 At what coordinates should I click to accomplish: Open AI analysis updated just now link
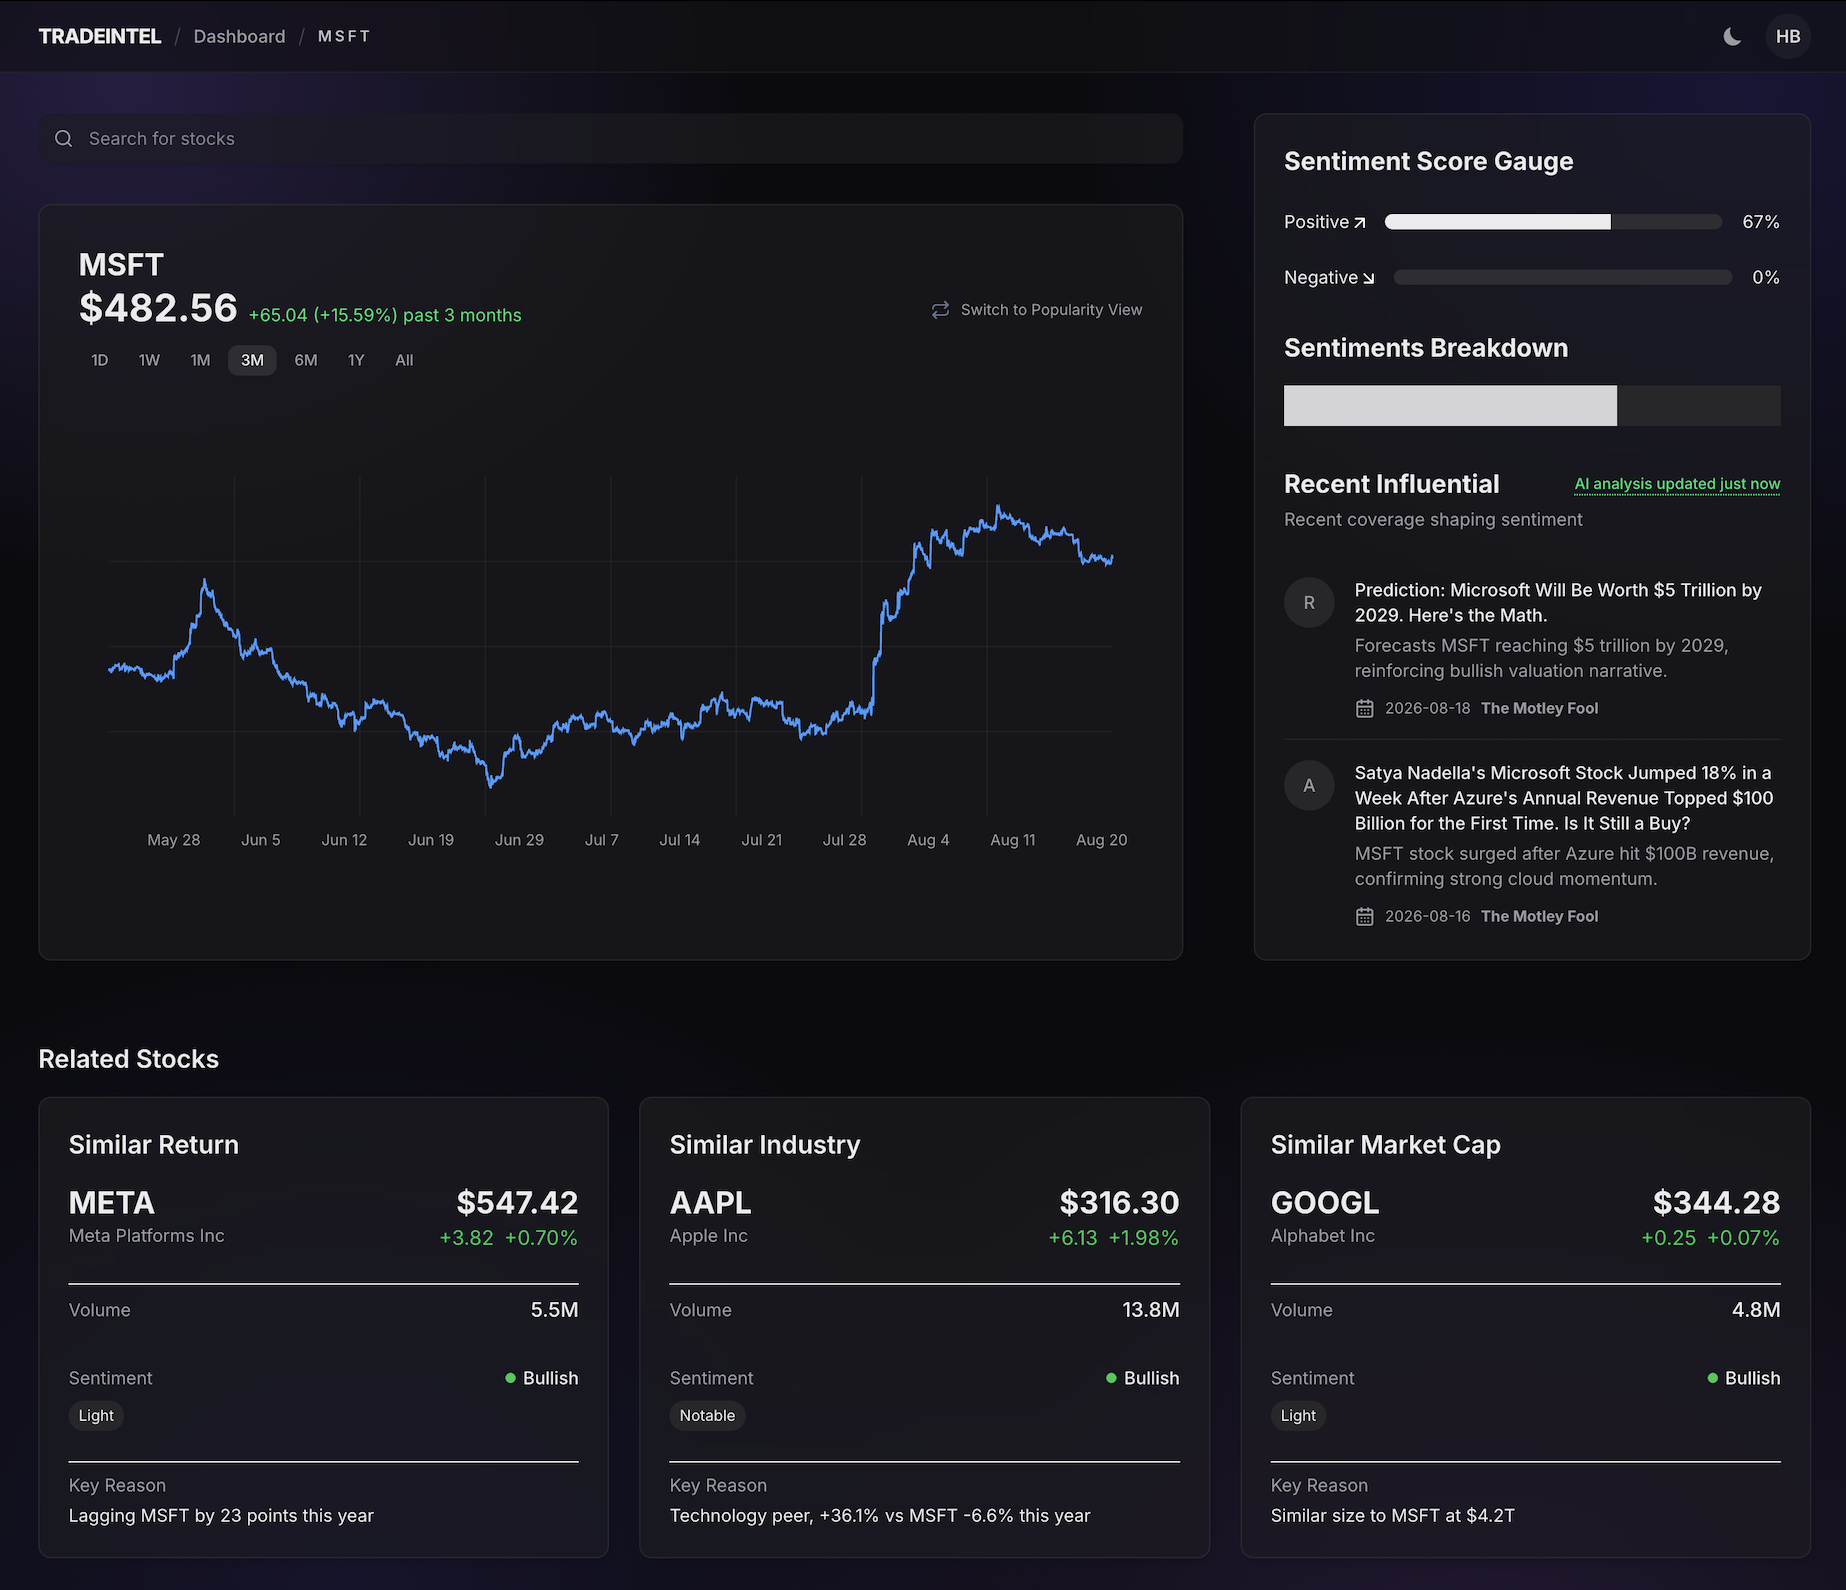point(1677,484)
